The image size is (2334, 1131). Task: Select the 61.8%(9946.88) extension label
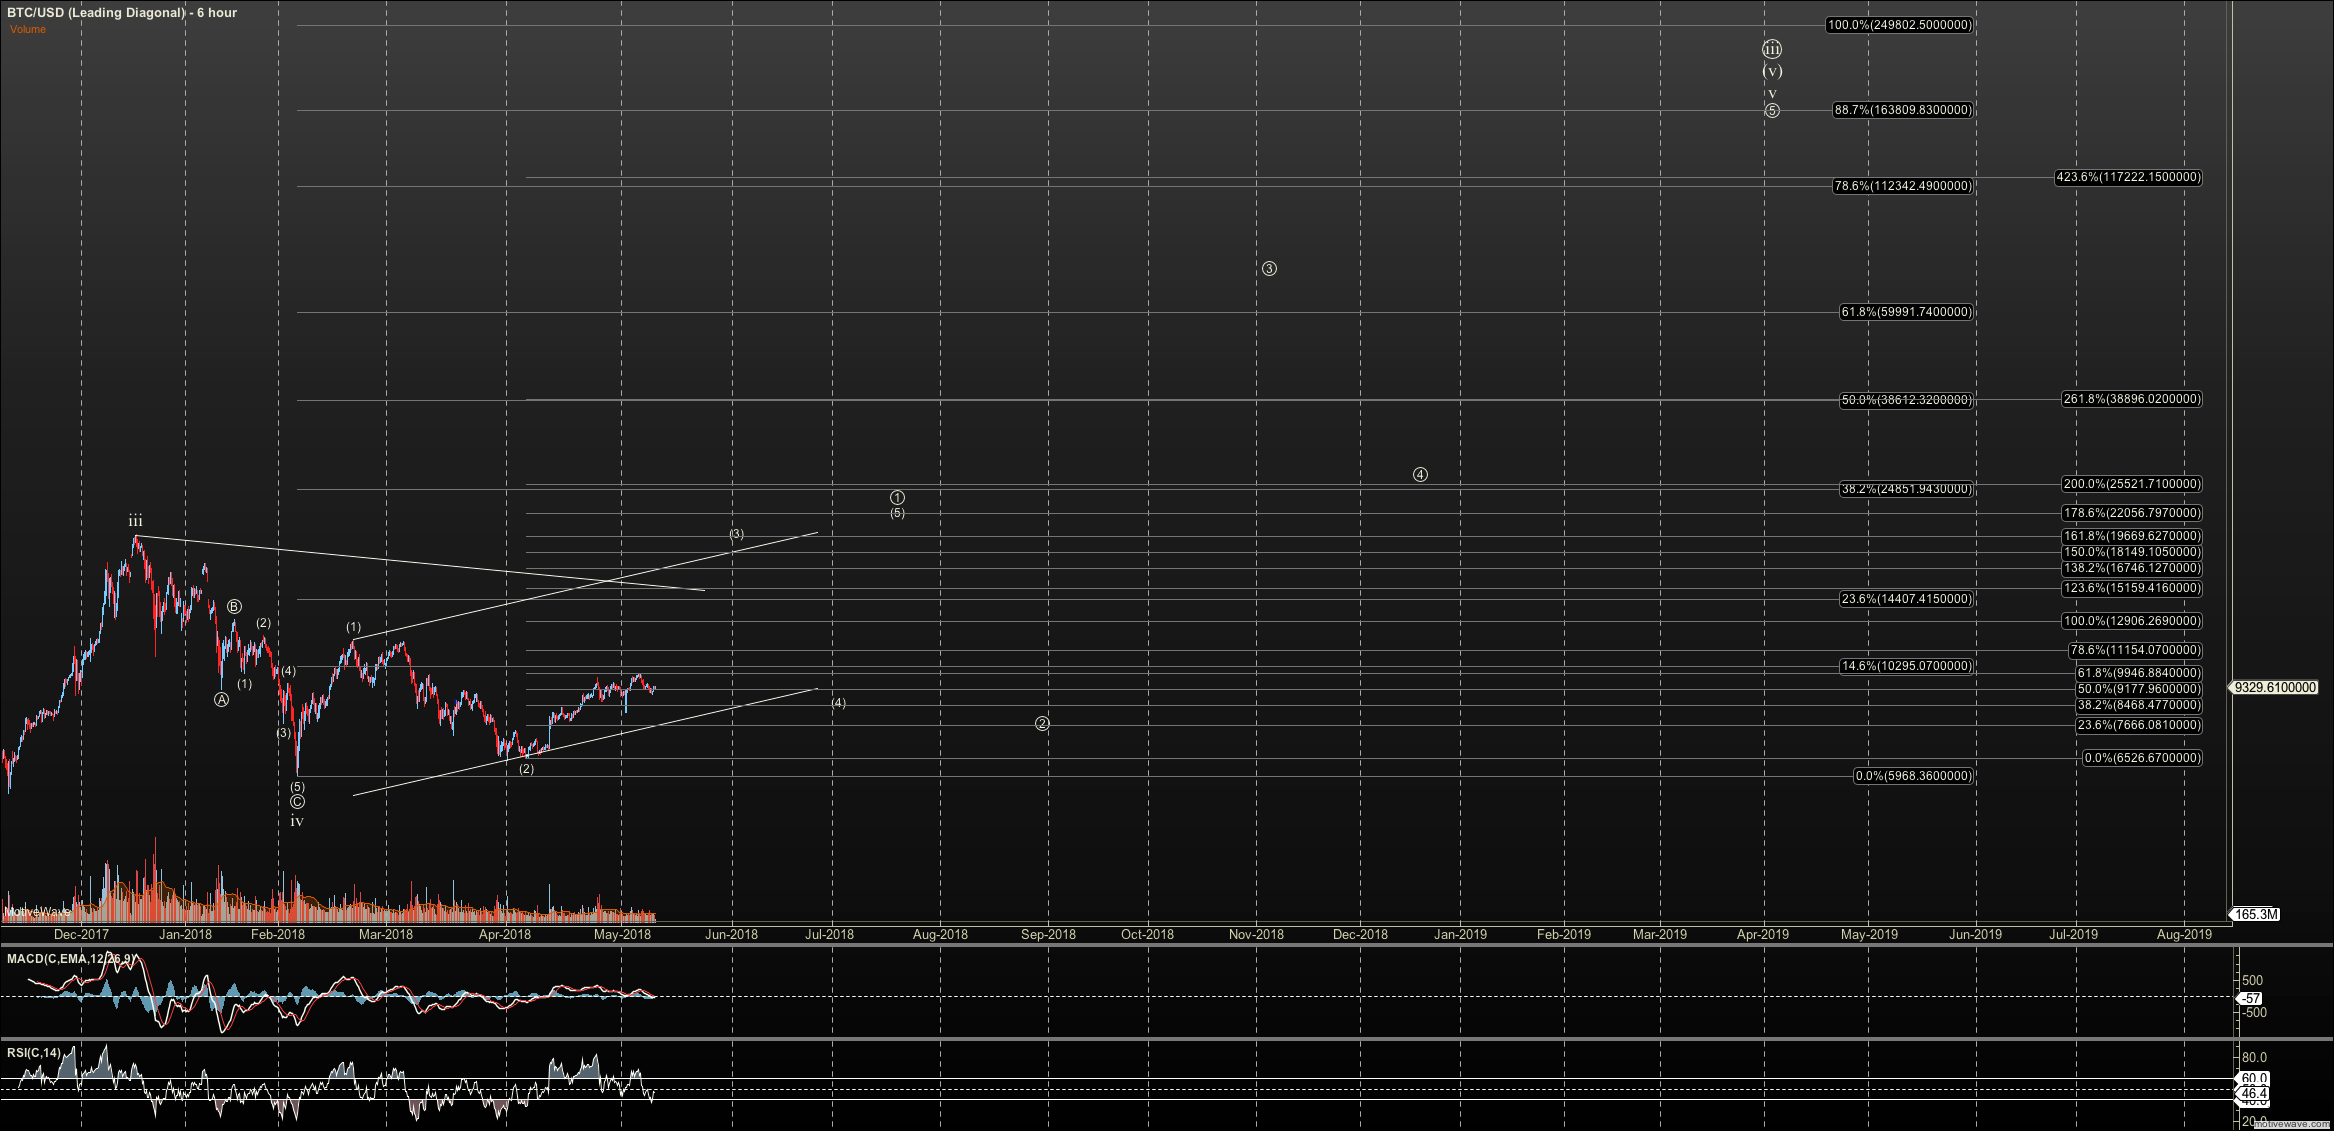[2139, 673]
